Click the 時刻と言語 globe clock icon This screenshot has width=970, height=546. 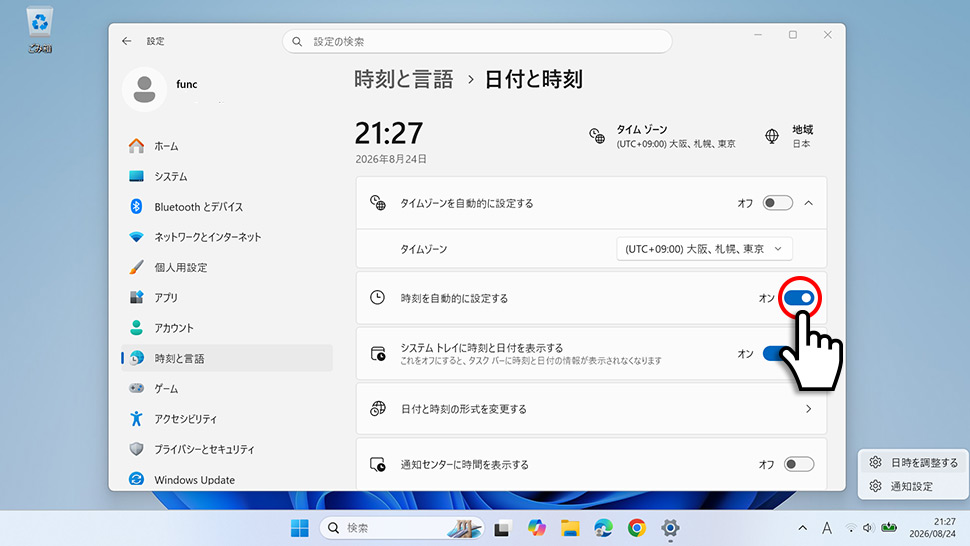coord(137,358)
